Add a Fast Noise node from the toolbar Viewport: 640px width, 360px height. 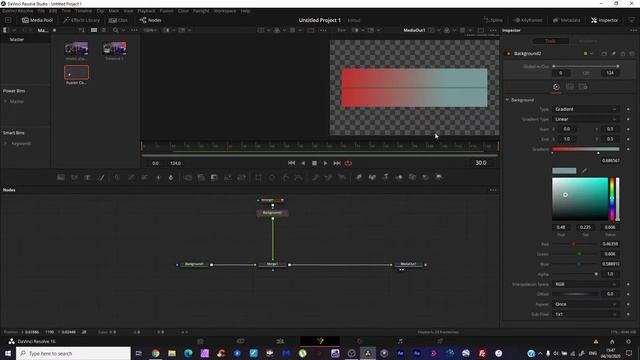(x=74, y=177)
